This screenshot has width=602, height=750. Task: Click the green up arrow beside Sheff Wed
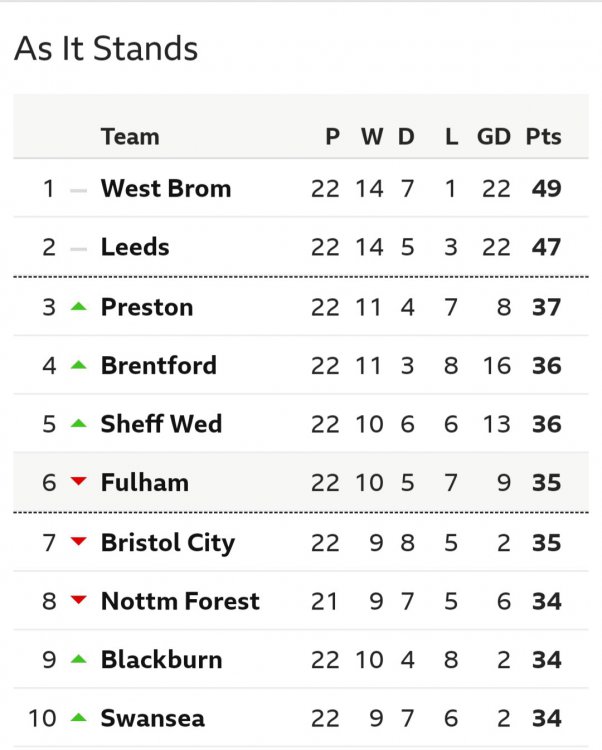(x=79, y=424)
